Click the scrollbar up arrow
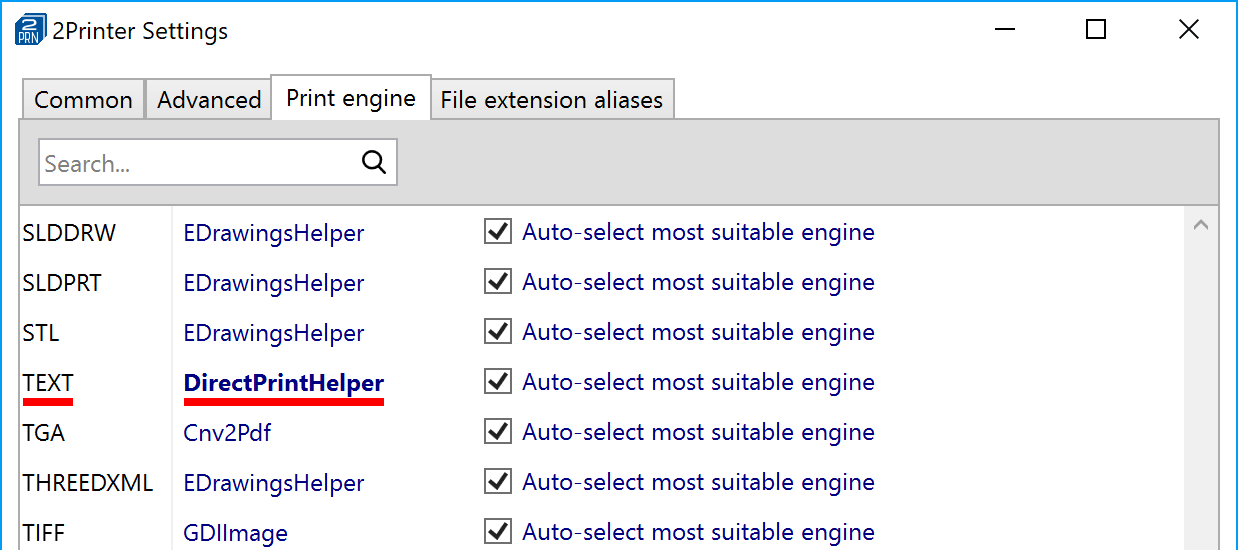The height and width of the screenshot is (550, 1238). (1201, 225)
